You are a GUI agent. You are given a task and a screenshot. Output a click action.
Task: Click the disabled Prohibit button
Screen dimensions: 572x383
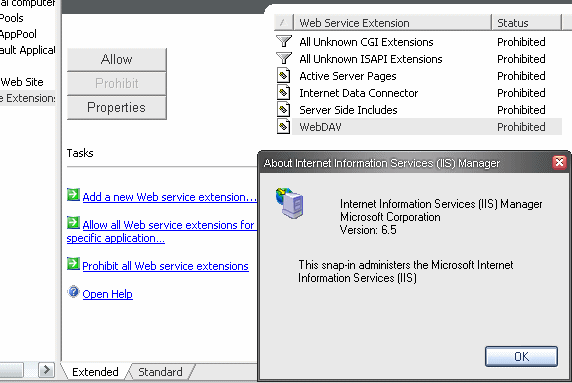(117, 84)
